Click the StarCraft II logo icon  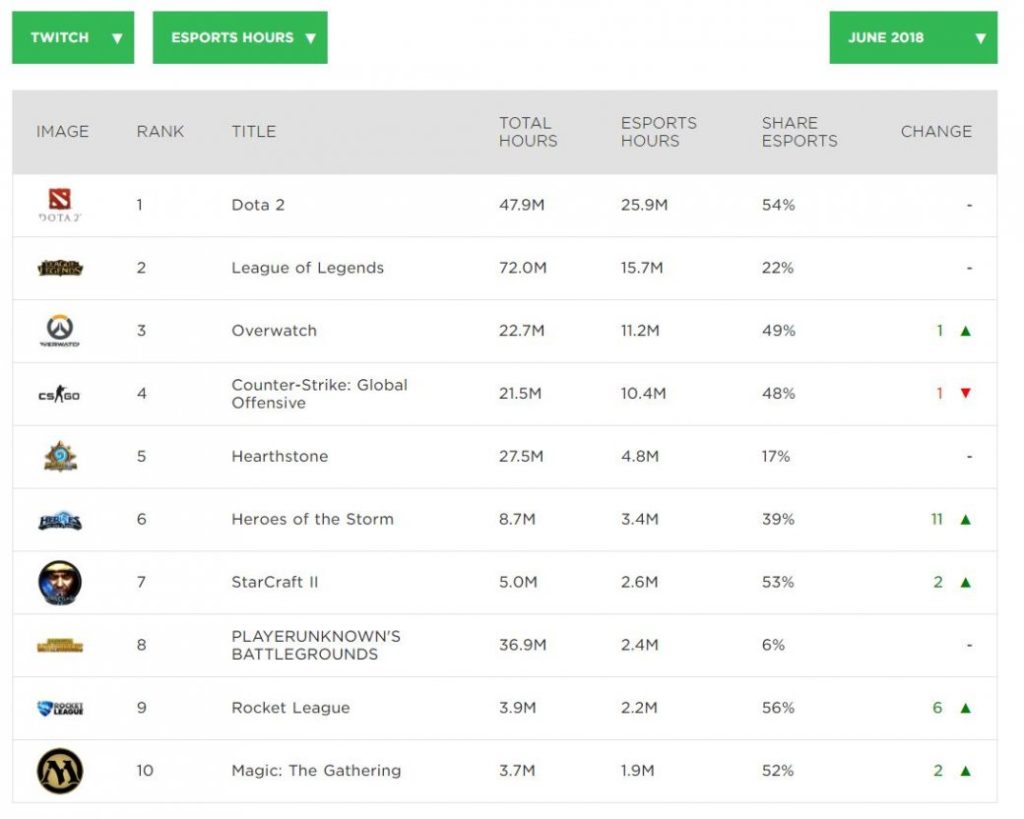point(60,582)
